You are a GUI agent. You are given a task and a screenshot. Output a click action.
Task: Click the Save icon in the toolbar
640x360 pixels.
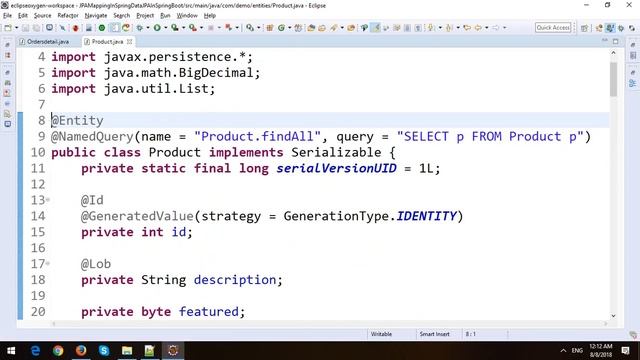(x=25, y=28)
